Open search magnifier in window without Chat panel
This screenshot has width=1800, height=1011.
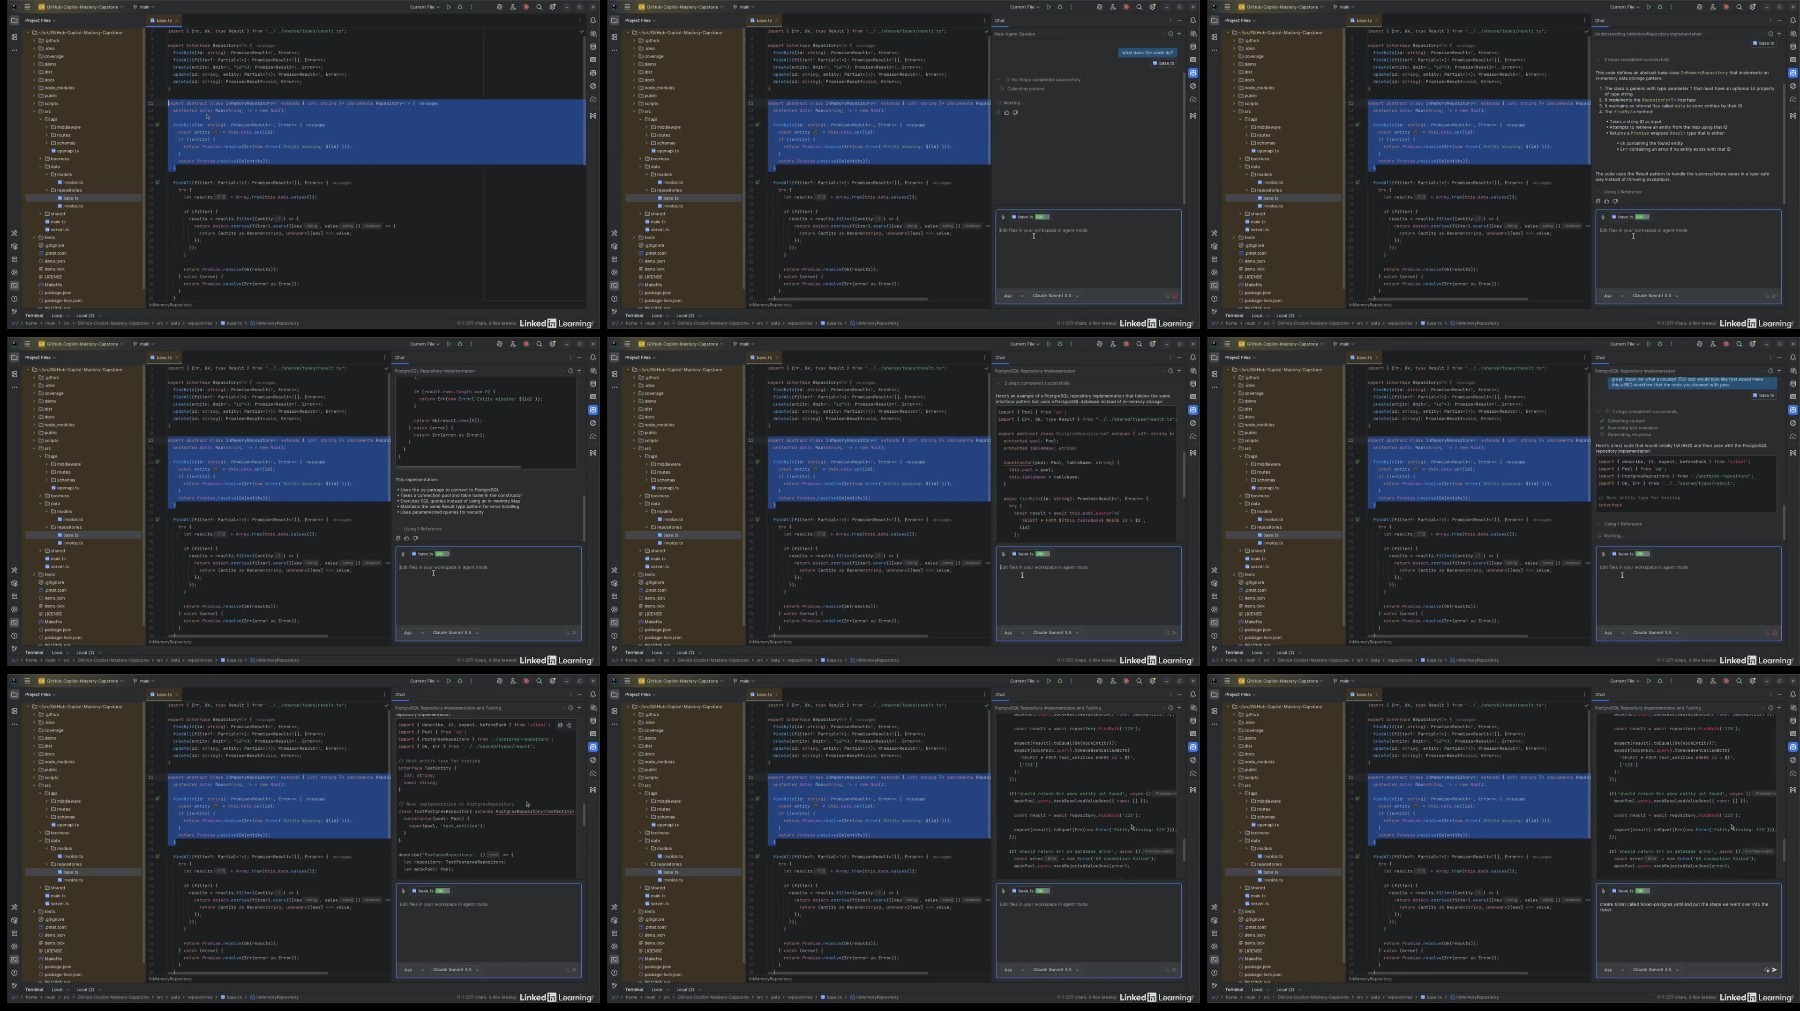[539, 7]
